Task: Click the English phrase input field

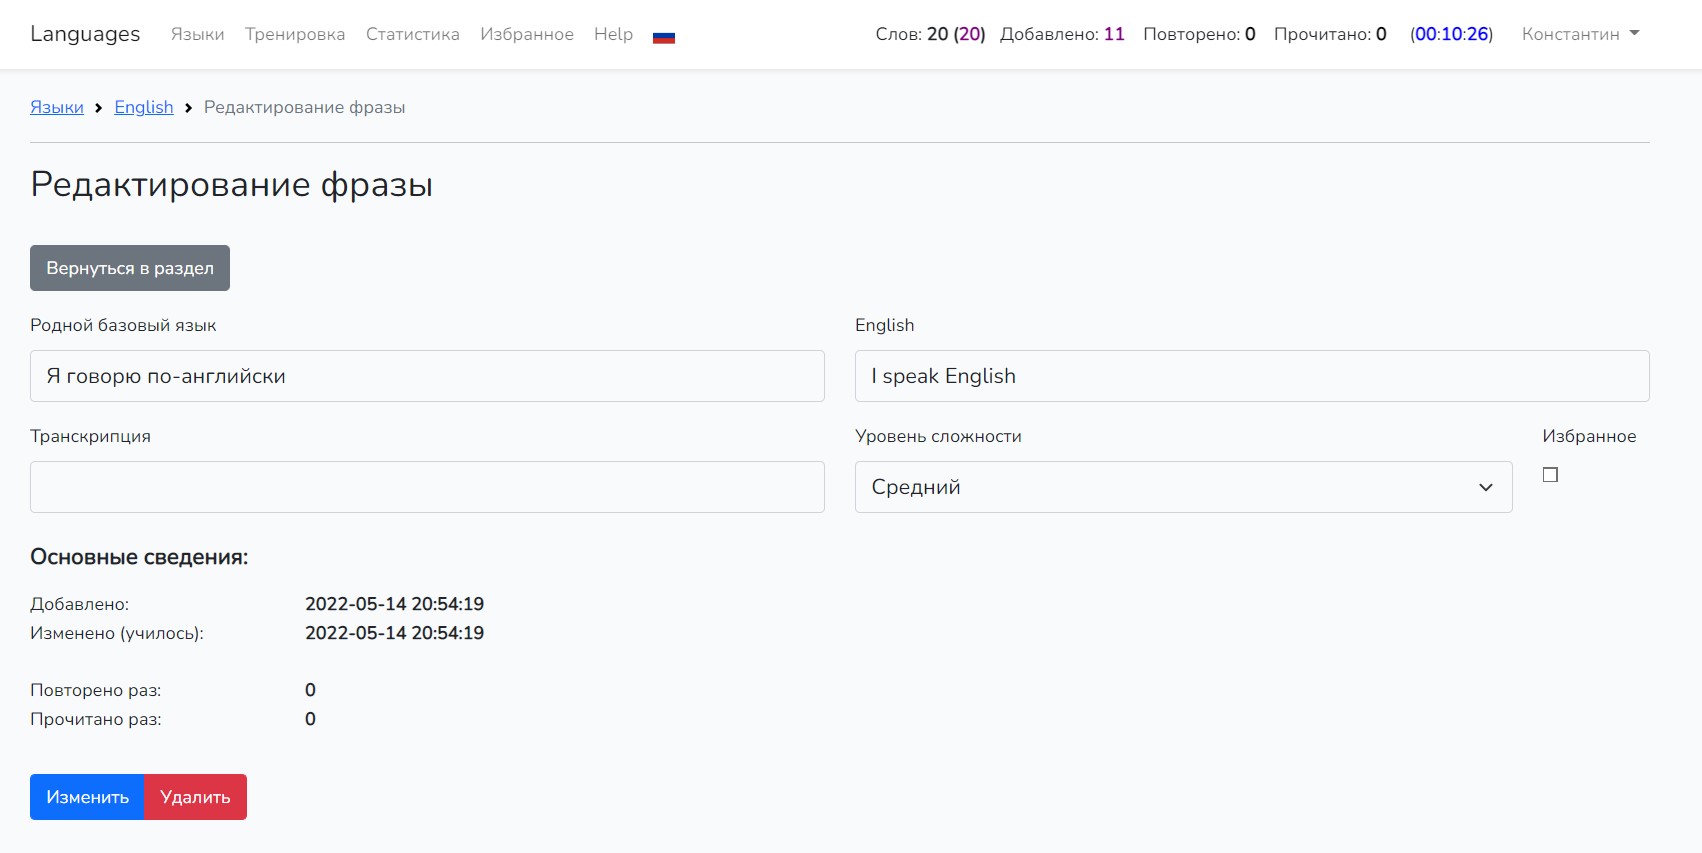Action: tap(1251, 376)
